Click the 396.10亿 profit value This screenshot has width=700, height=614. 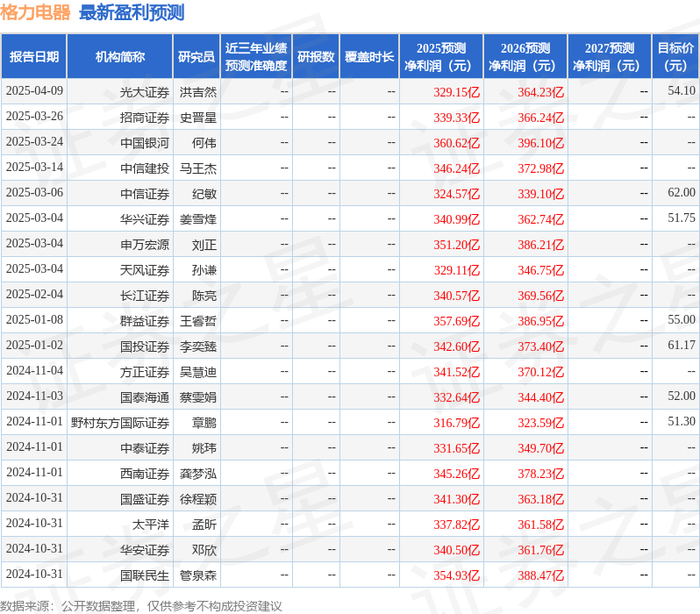point(541,143)
